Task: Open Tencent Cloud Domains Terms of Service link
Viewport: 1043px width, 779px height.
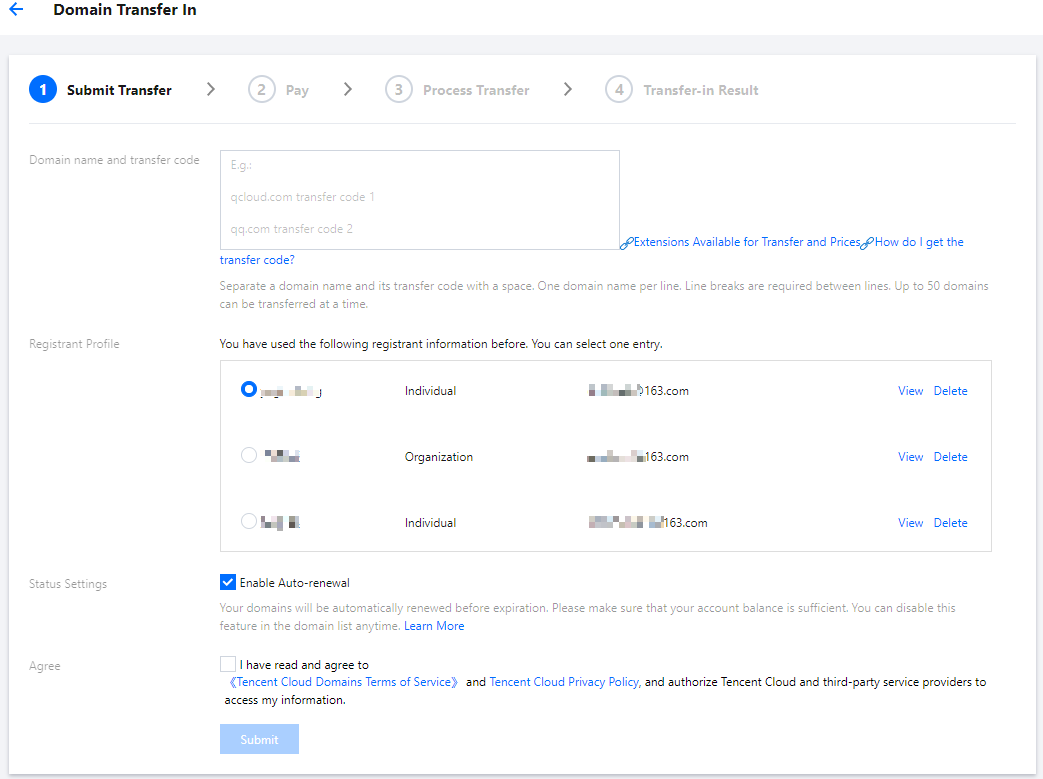Action: [x=344, y=682]
